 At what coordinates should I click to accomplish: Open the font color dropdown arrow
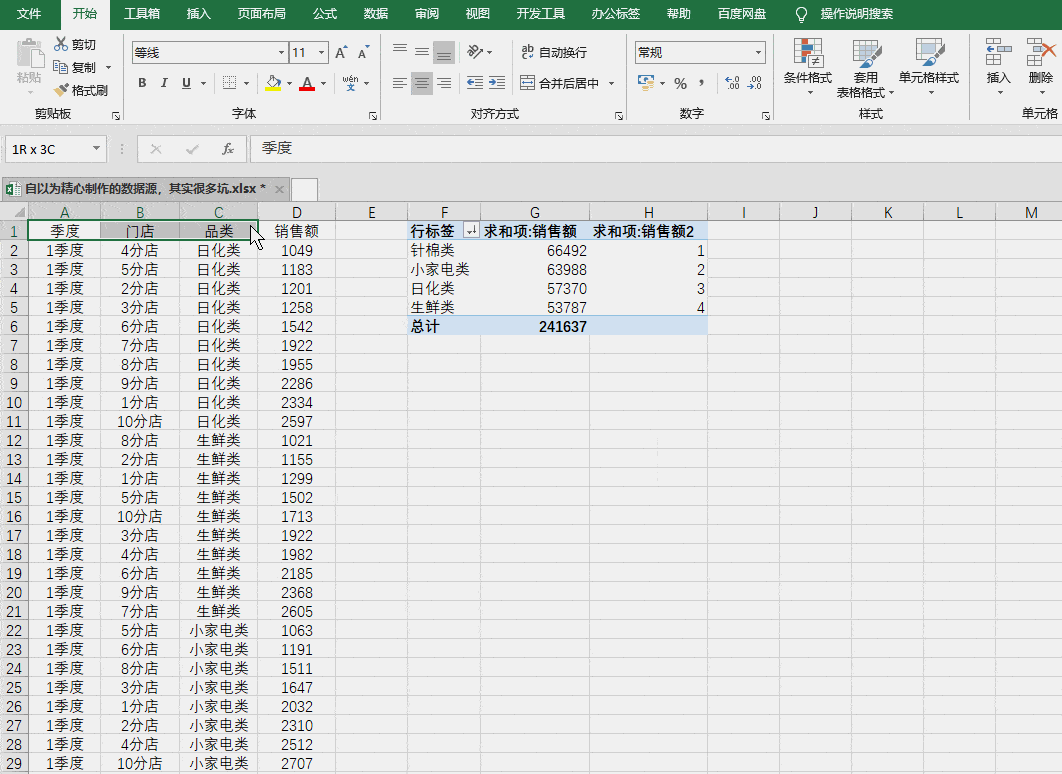click(x=323, y=83)
